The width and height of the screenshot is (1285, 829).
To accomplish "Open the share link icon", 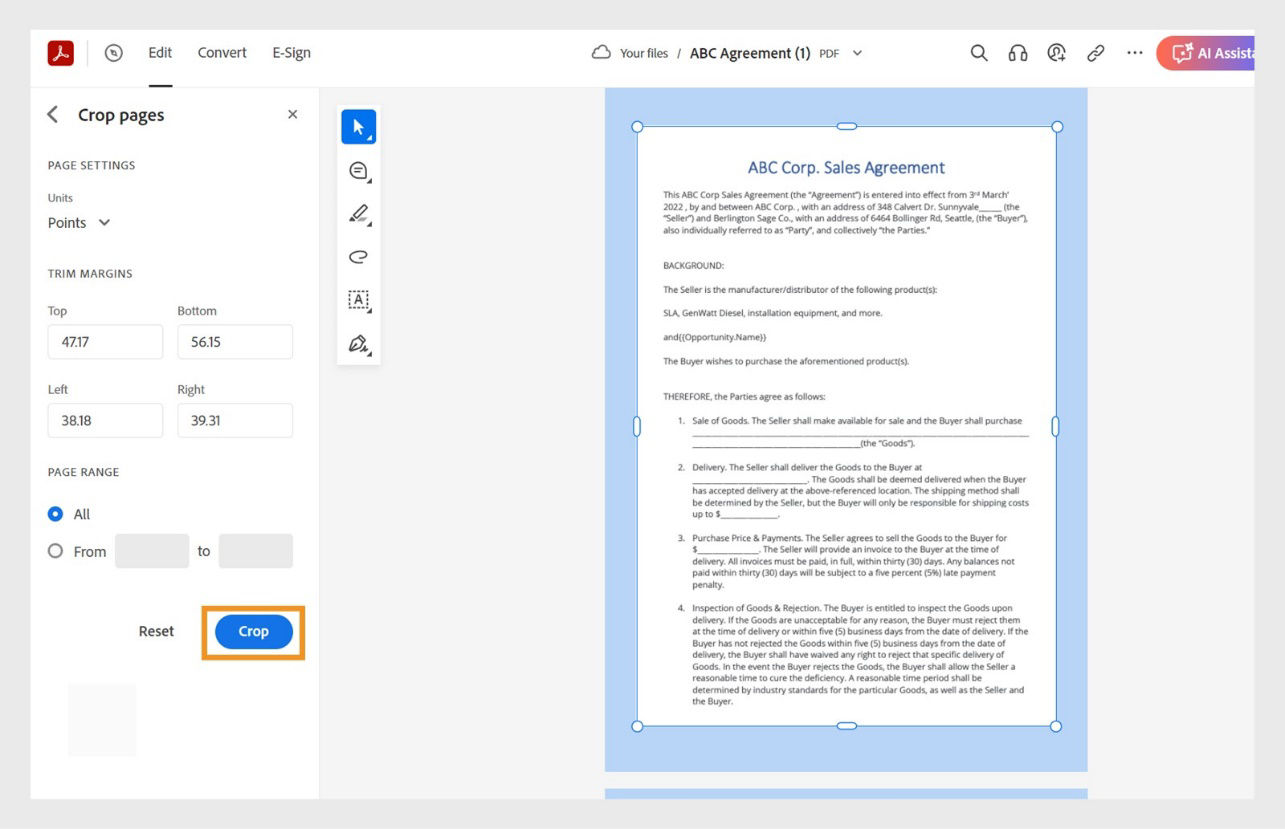I will pyautogui.click(x=1095, y=53).
